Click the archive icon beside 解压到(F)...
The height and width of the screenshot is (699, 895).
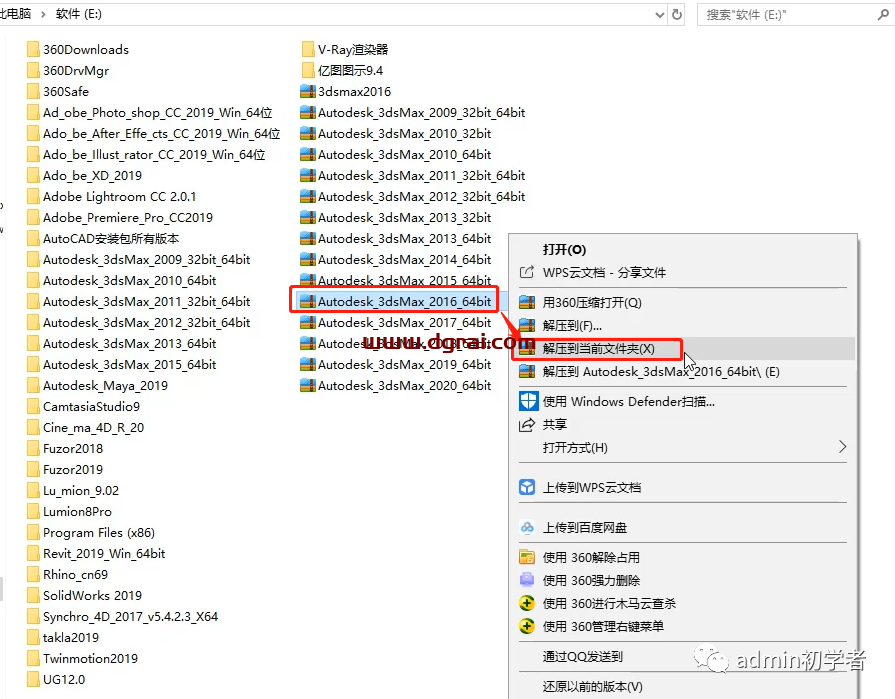[527, 326]
